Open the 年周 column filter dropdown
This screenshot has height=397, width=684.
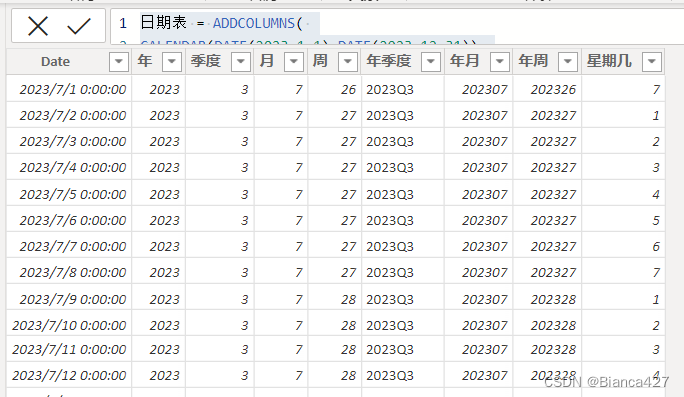pos(568,62)
